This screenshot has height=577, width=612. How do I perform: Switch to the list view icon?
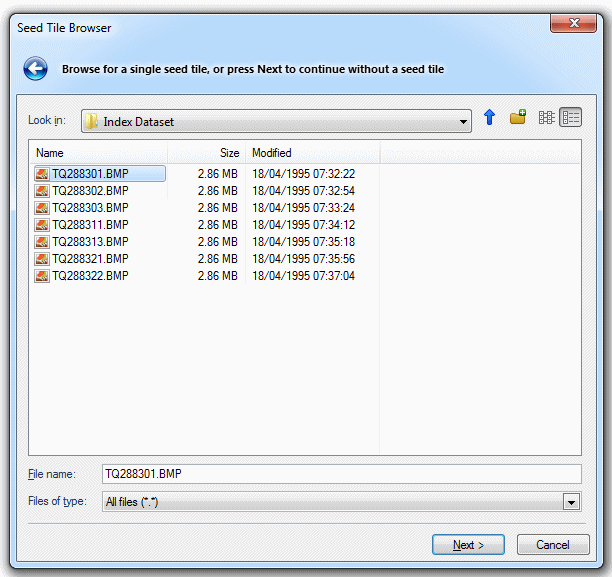(x=546, y=117)
